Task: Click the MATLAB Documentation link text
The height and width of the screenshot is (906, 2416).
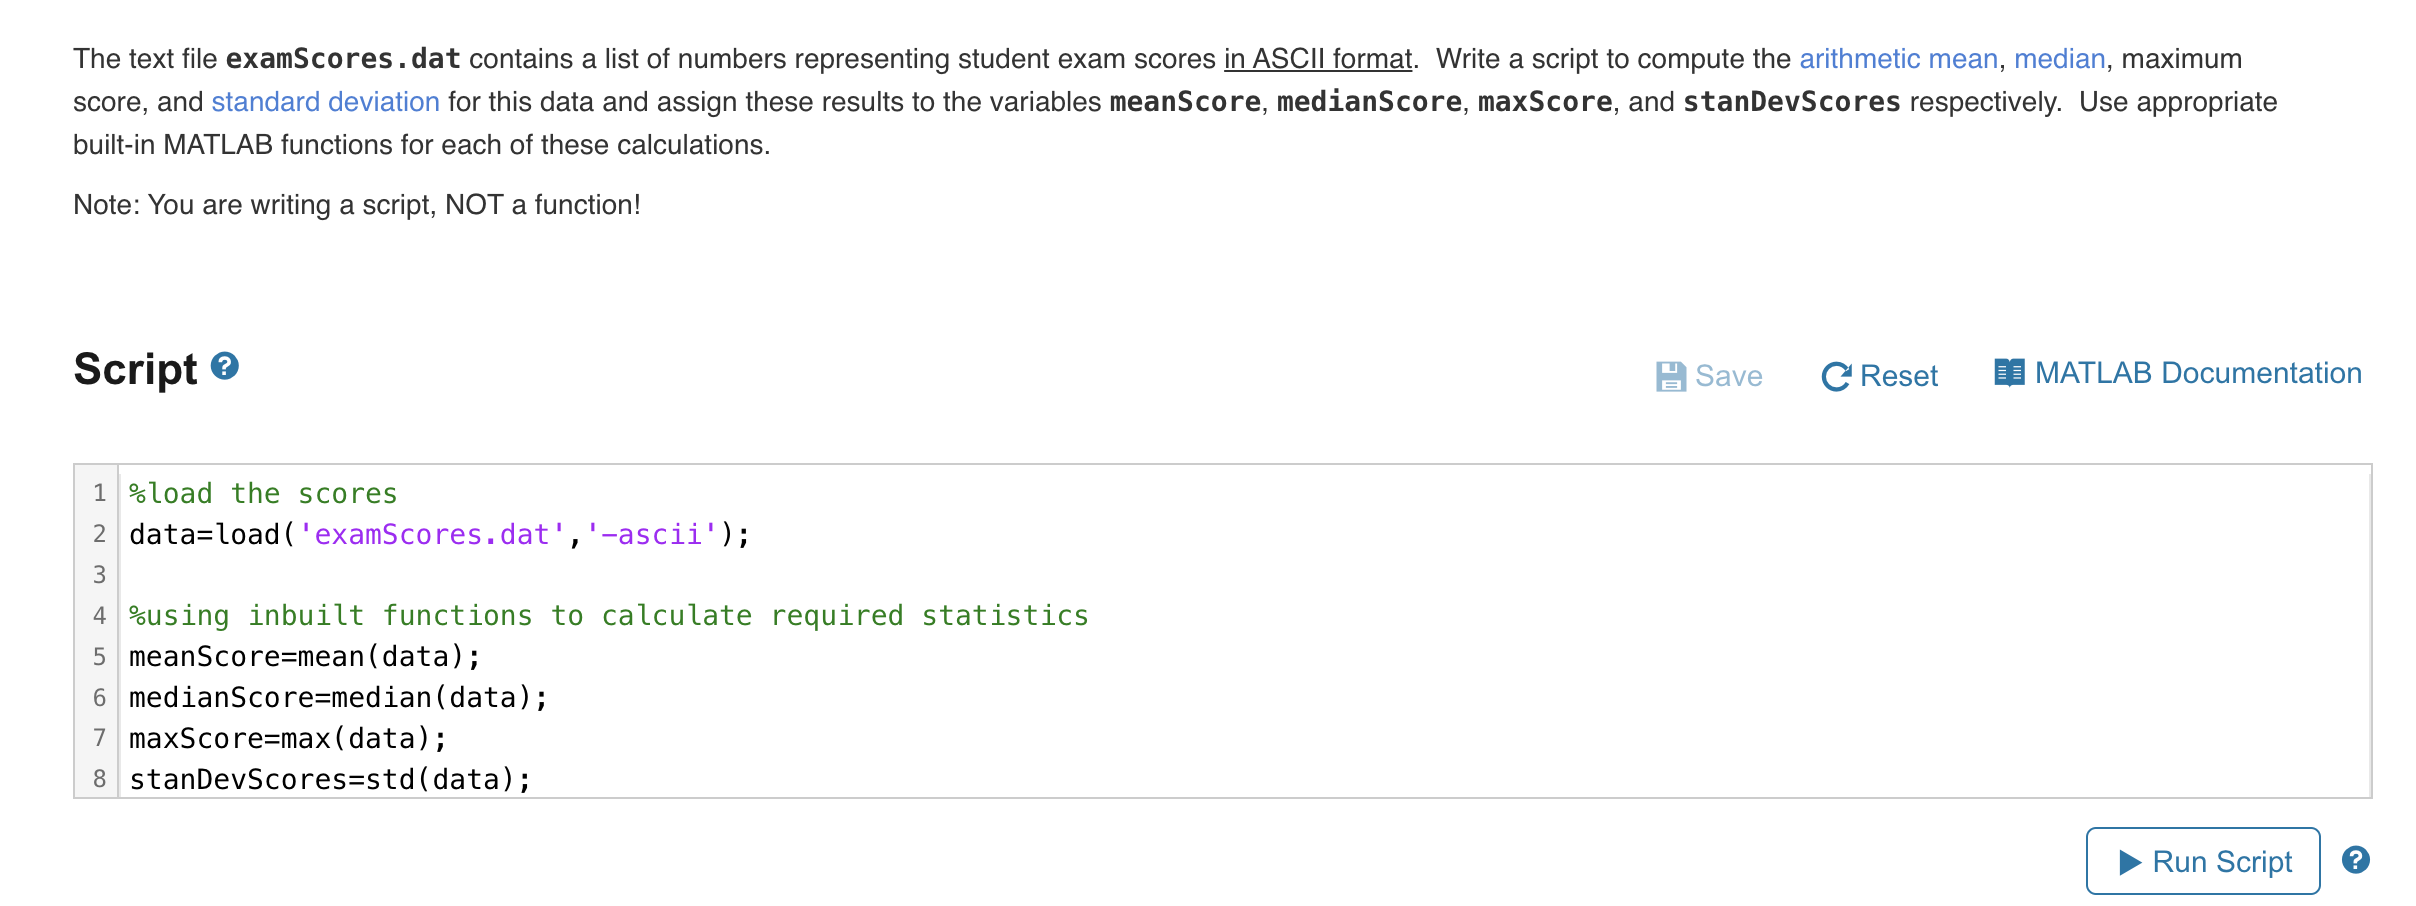Action: [x=2196, y=372]
